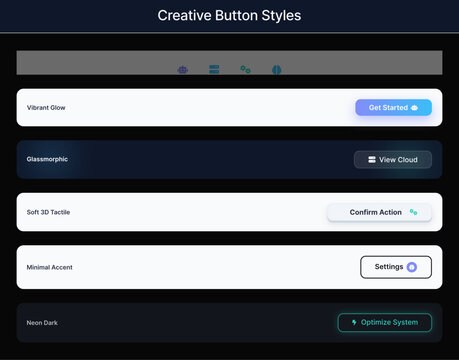Open the Settings outlined button
Image resolution: width=459 pixels, height=360 pixels.
[x=396, y=267]
